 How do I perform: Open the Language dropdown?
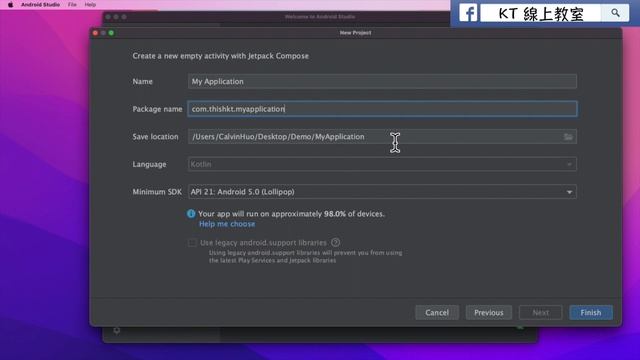click(382, 164)
